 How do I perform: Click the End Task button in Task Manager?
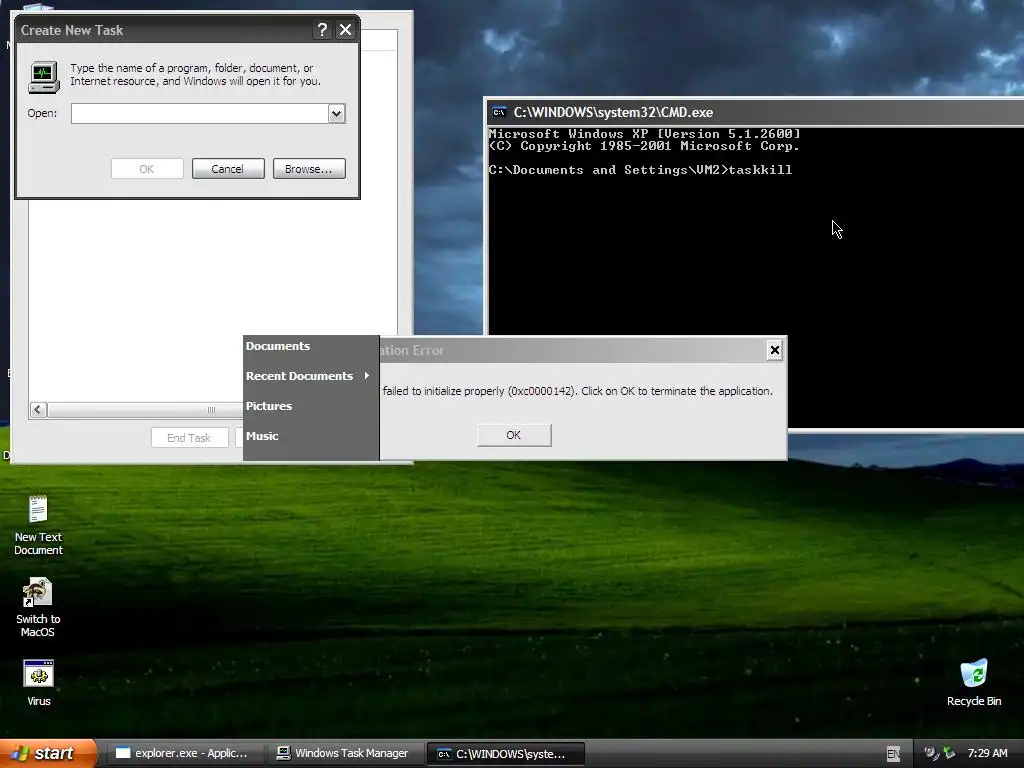(189, 438)
